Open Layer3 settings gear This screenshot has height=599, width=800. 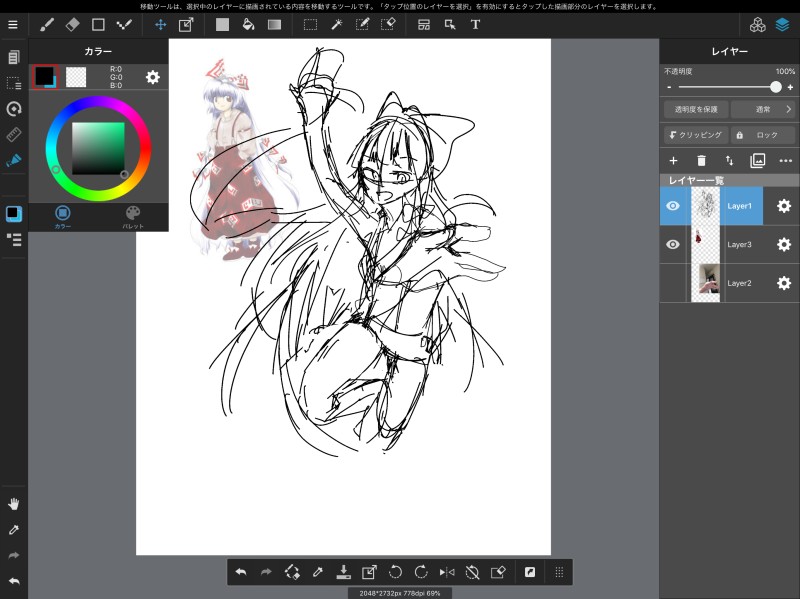(784, 244)
